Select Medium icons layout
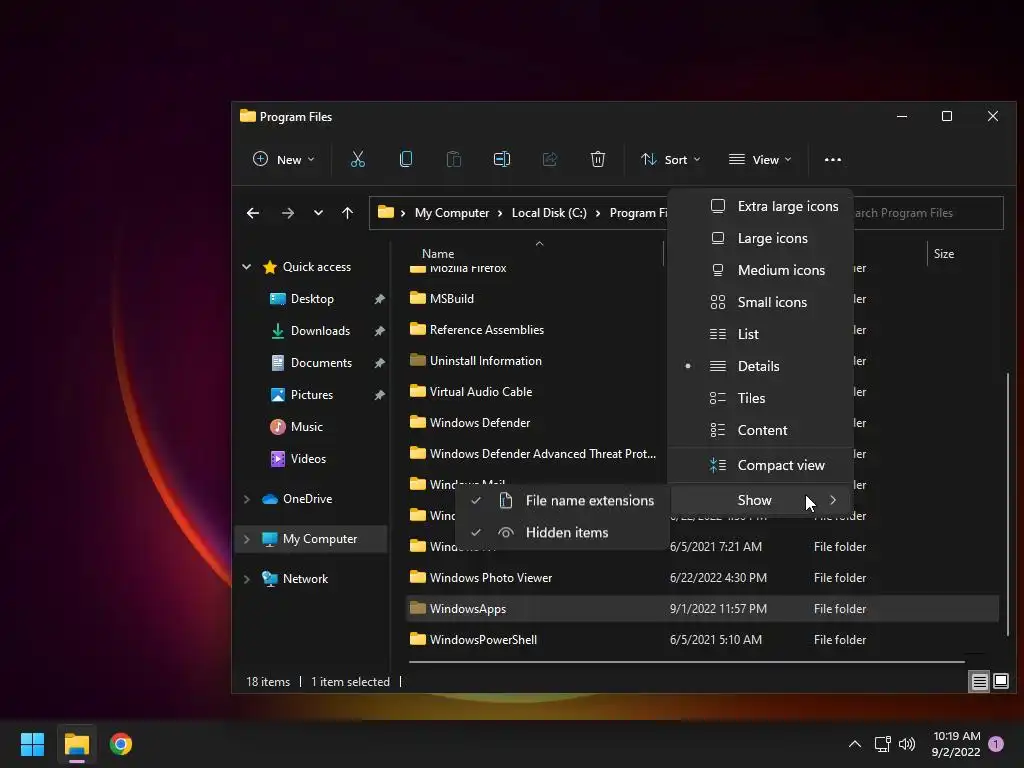This screenshot has height=768, width=1024. 761,270
